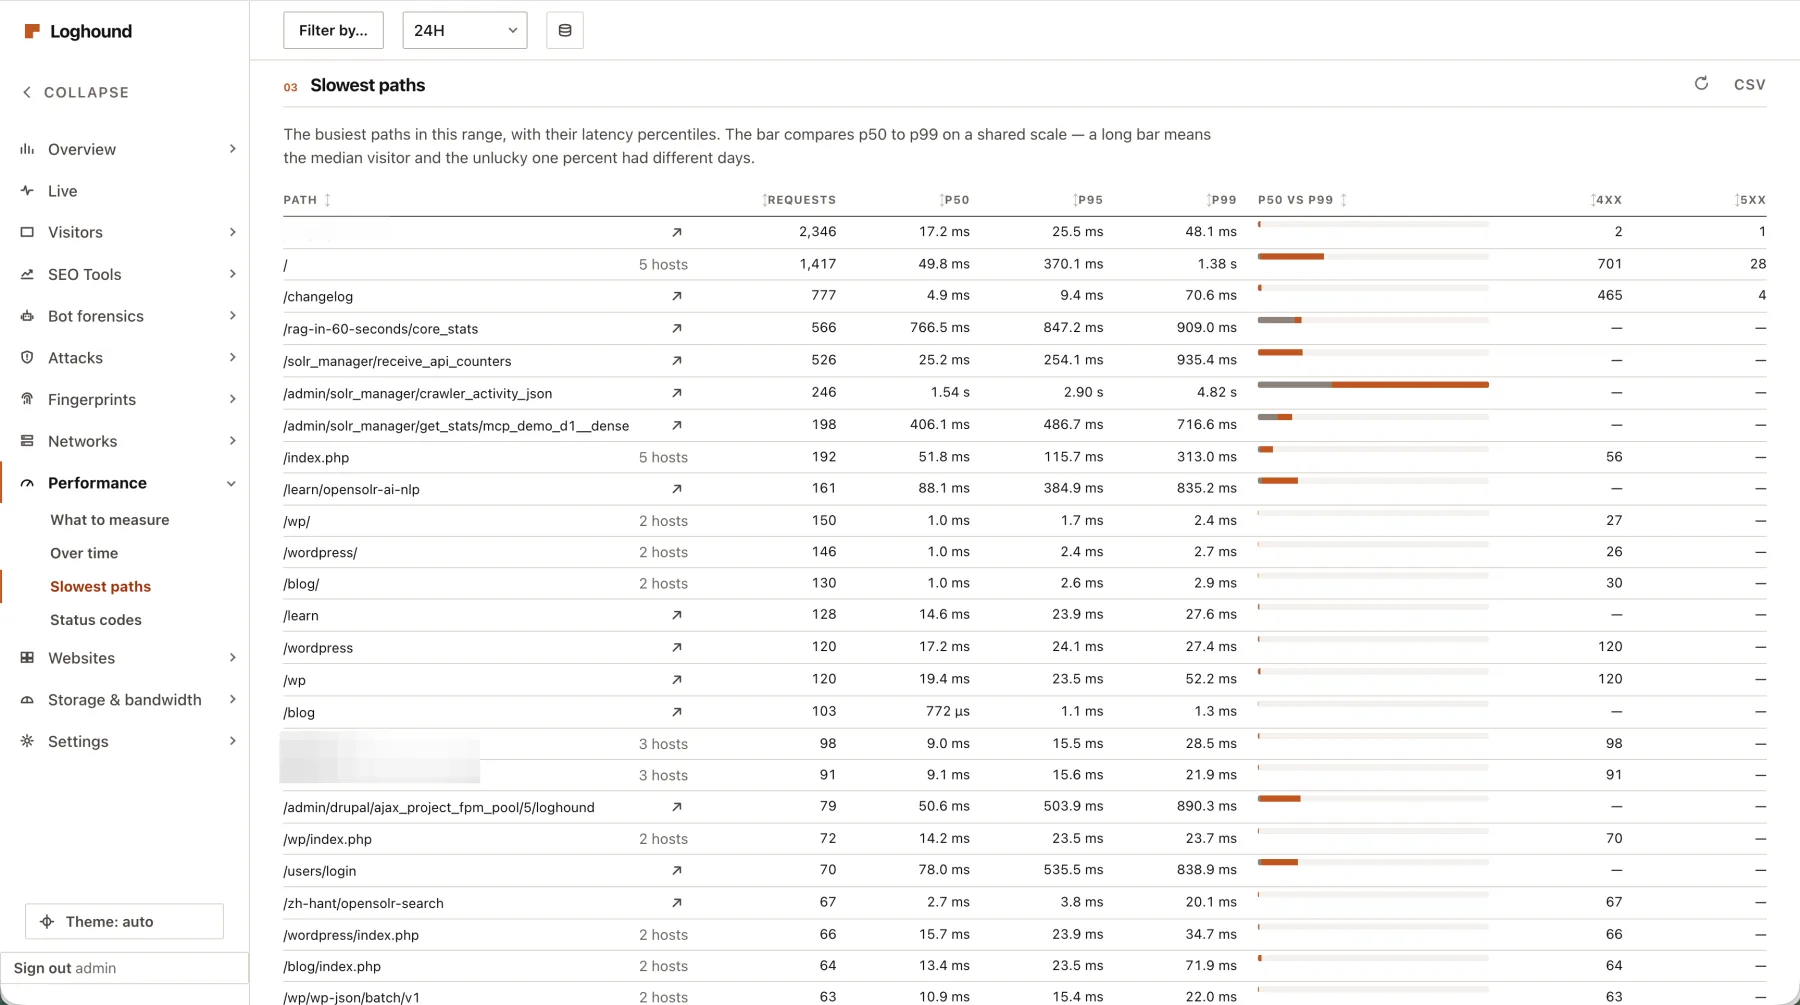Viewport: 1800px width, 1005px height.
Task: Click Sign out link
Action: 42,968
